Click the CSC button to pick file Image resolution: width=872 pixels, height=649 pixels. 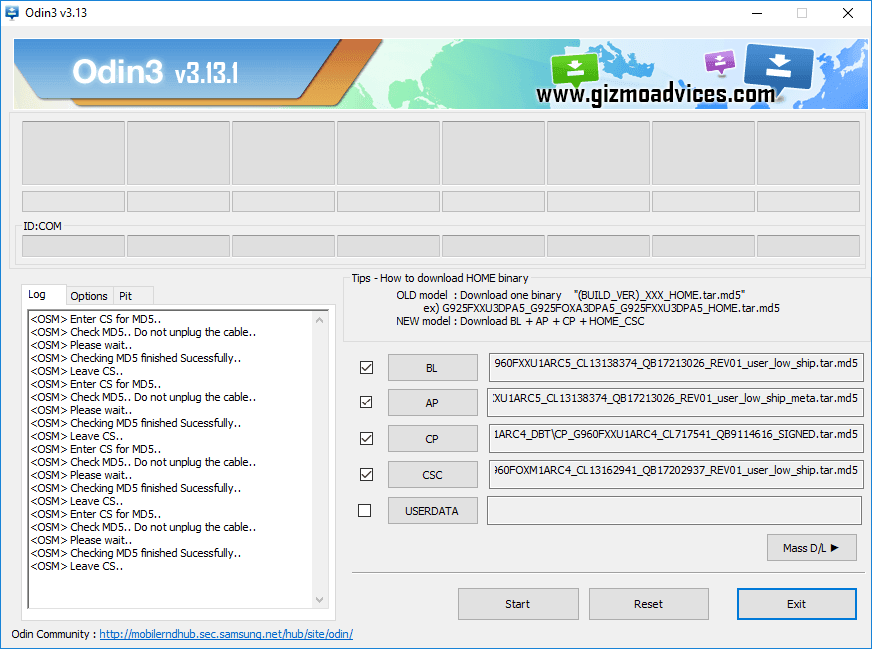tap(432, 475)
